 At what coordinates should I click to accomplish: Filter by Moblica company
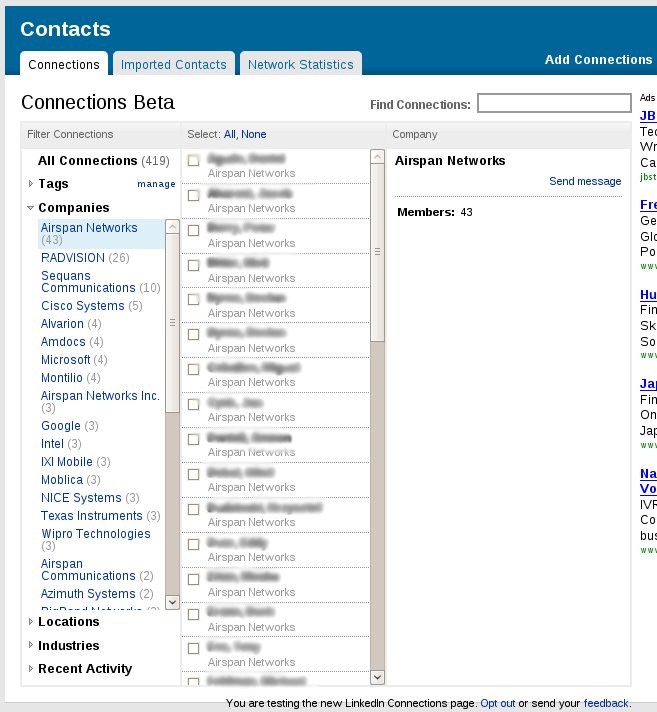70,480
